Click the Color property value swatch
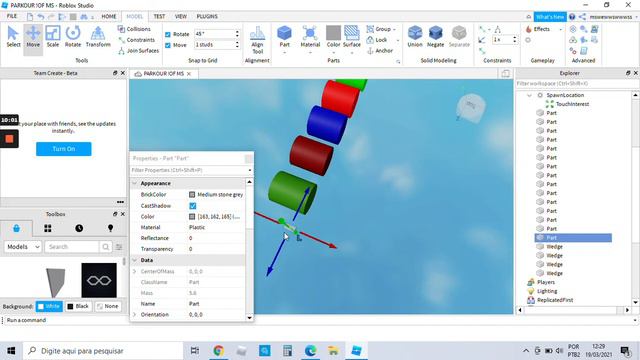The height and width of the screenshot is (360, 640). (x=192, y=217)
